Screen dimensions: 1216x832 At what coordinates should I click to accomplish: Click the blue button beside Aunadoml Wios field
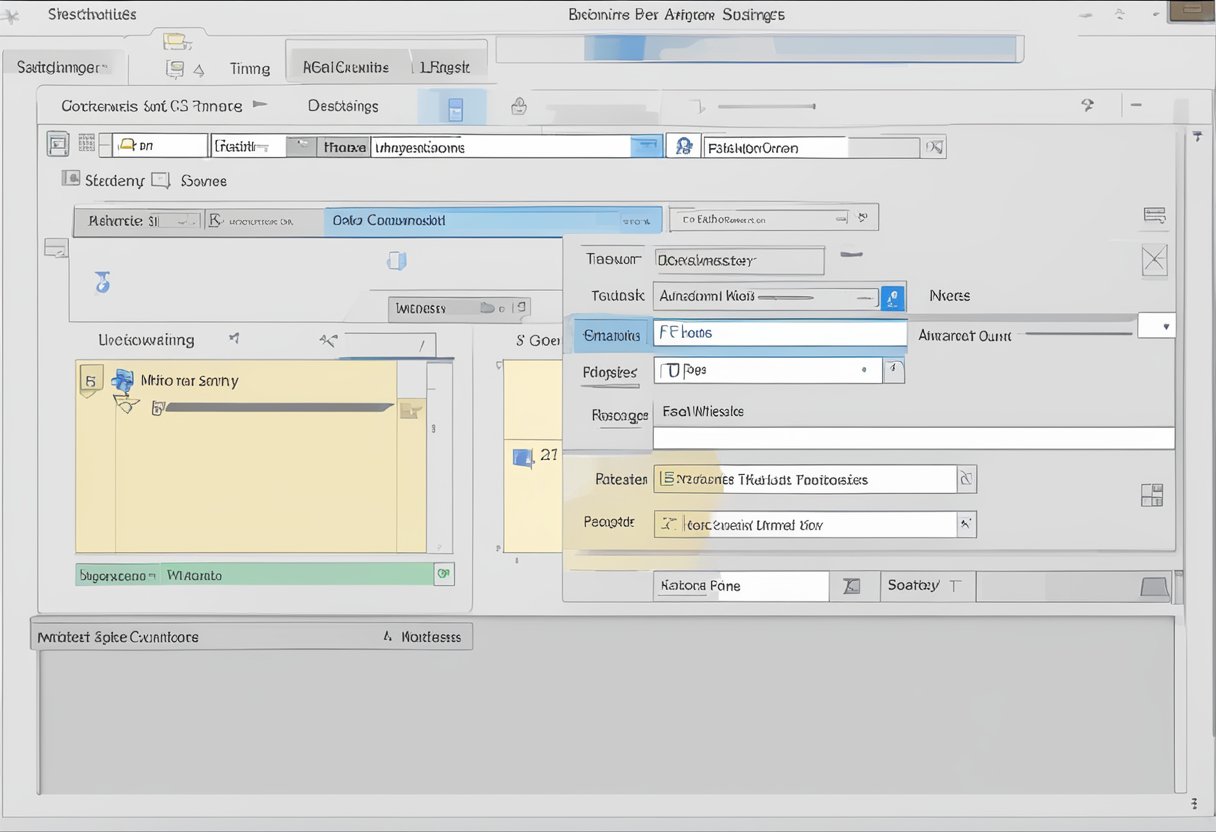(x=892, y=297)
